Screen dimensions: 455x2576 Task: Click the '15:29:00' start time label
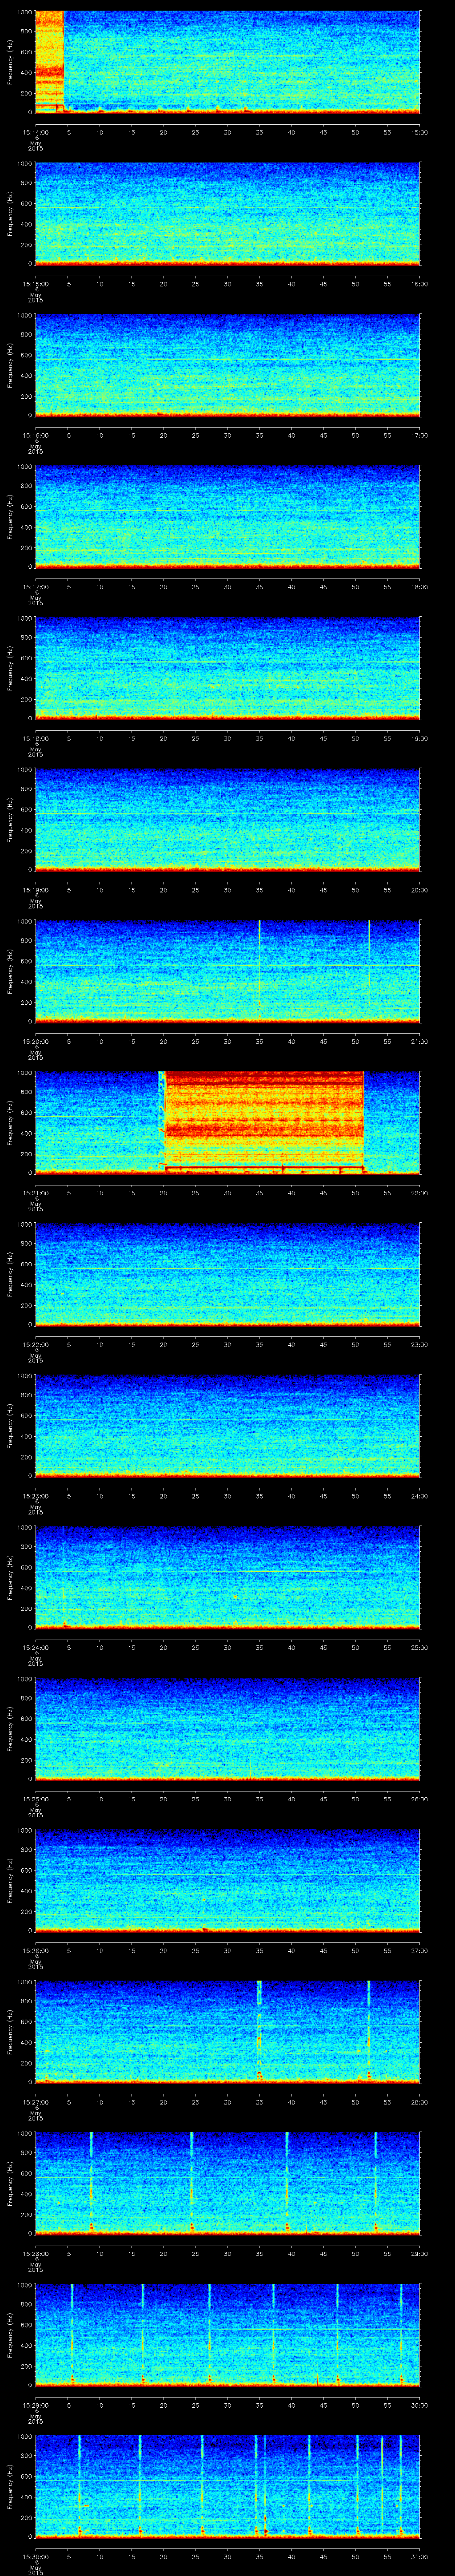(35, 2405)
